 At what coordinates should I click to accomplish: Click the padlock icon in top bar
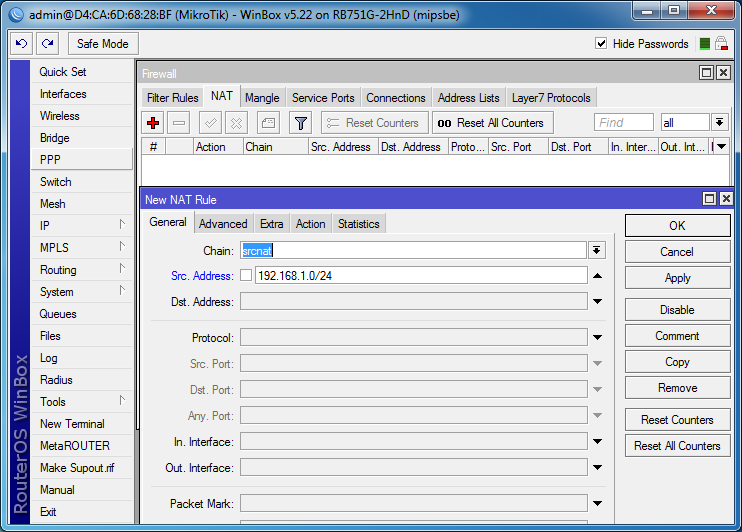[x=721, y=44]
